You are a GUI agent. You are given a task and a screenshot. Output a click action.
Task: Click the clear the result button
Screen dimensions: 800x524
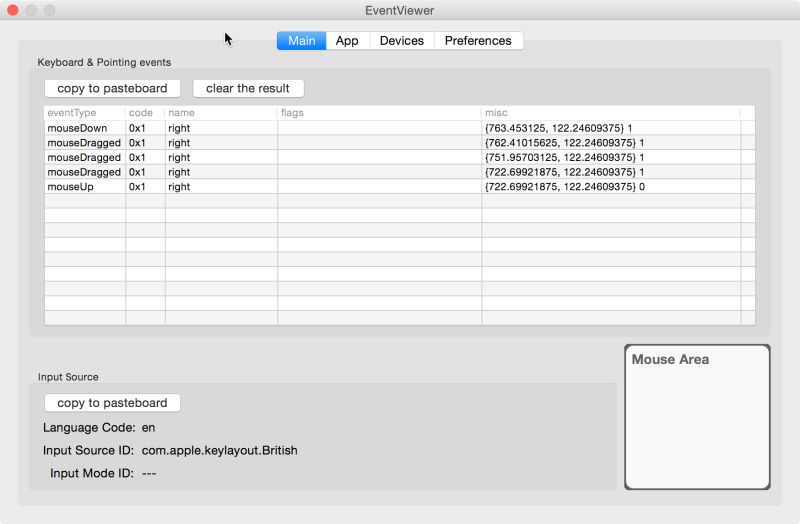click(x=248, y=88)
